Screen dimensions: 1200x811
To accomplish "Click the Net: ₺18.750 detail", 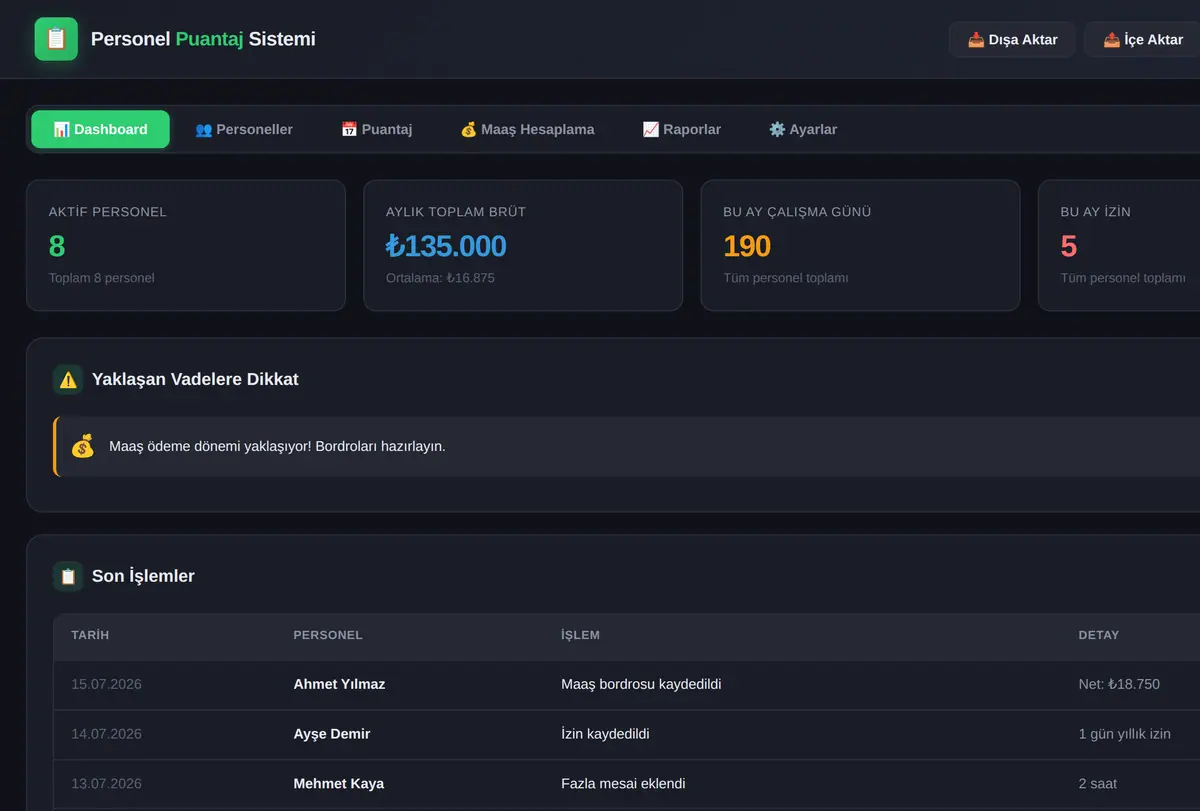I will click(1119, 685).
